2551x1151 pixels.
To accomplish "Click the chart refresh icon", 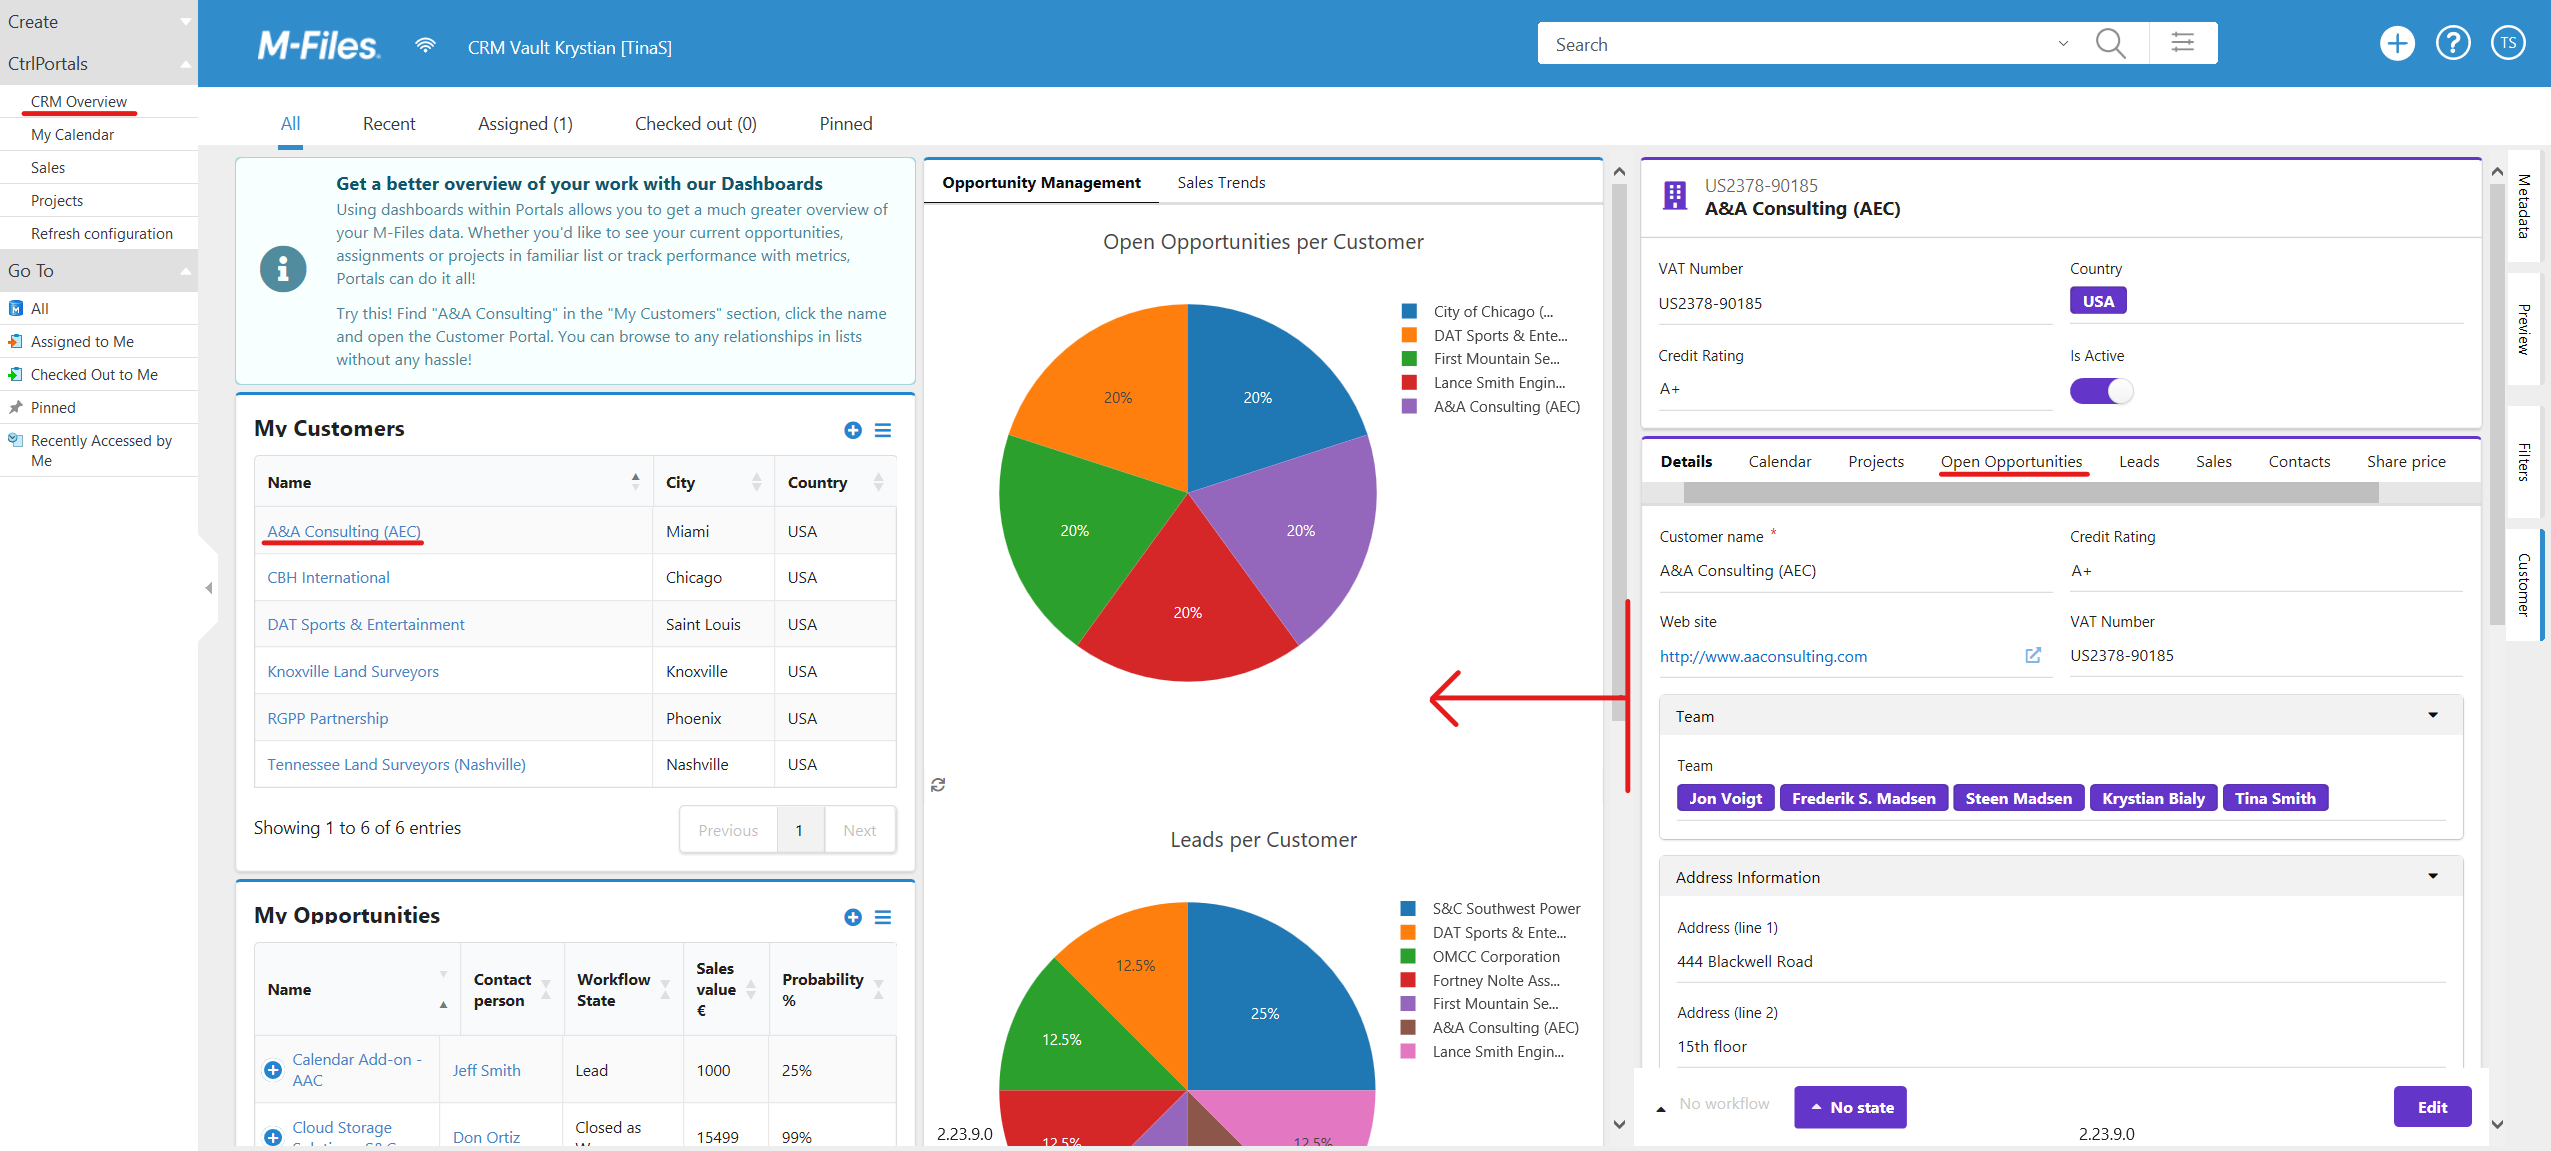I will tap(938, 785).
